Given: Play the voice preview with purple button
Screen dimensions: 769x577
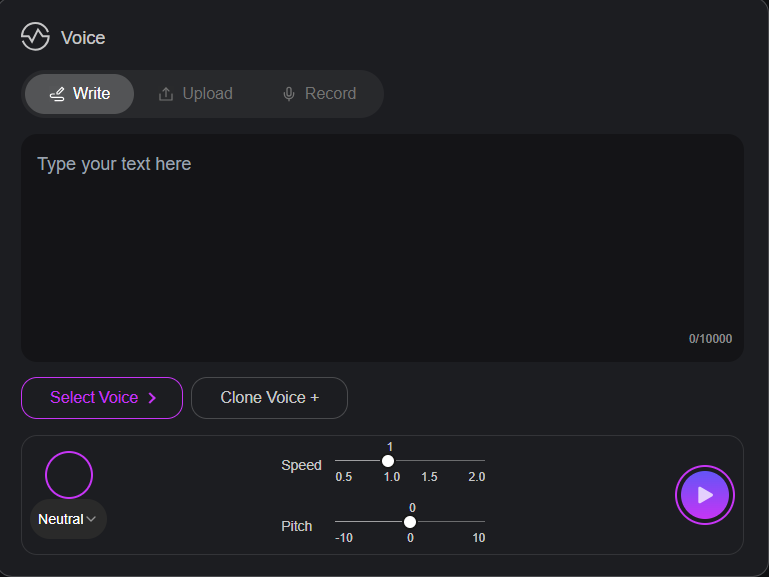Looking at the screenshot, I should (x=705, y=495).
